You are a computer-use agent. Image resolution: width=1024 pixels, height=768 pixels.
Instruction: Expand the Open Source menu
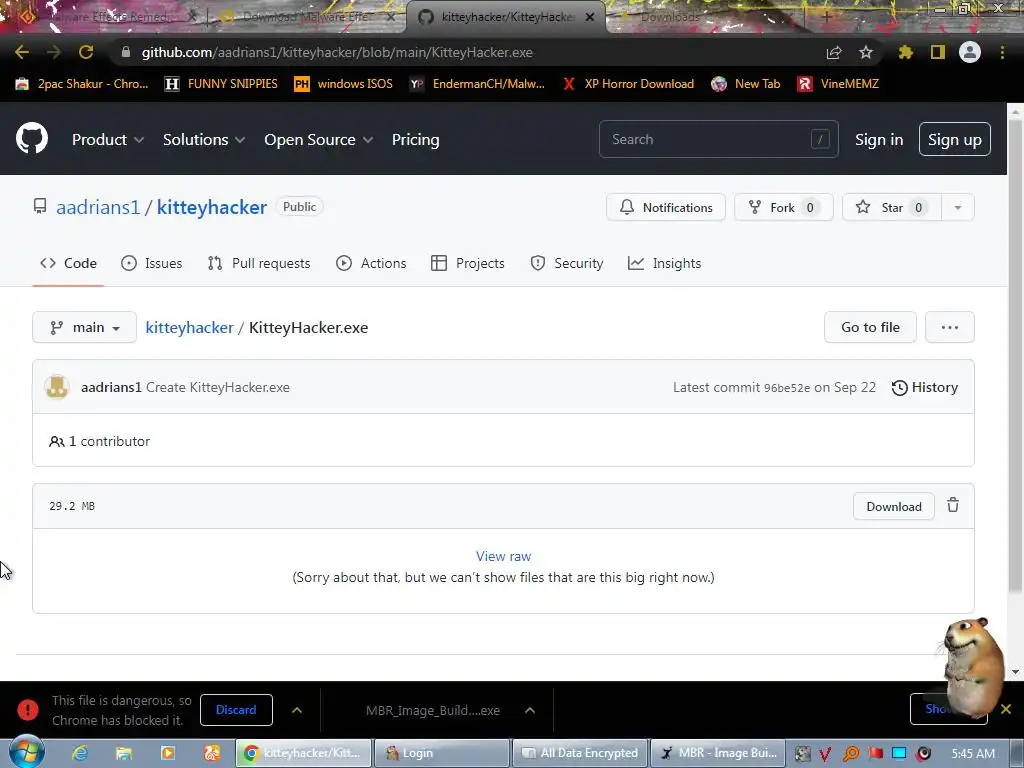[319, 140]
